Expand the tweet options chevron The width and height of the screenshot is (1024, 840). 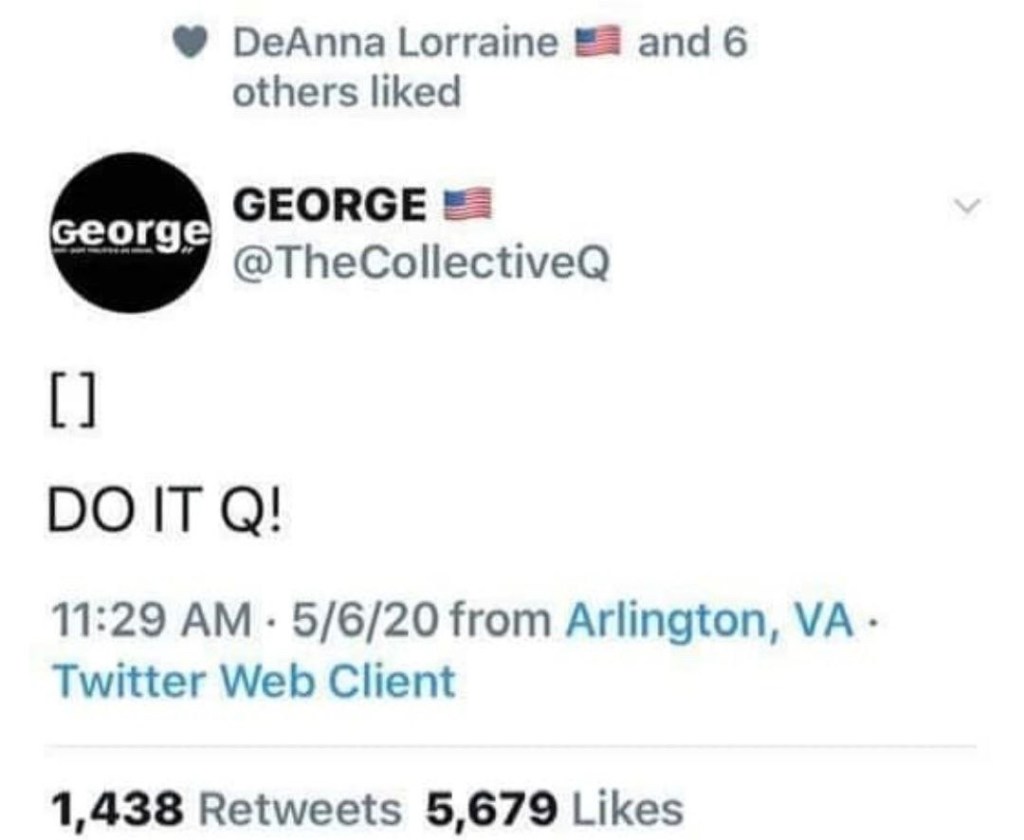[967, 205]
